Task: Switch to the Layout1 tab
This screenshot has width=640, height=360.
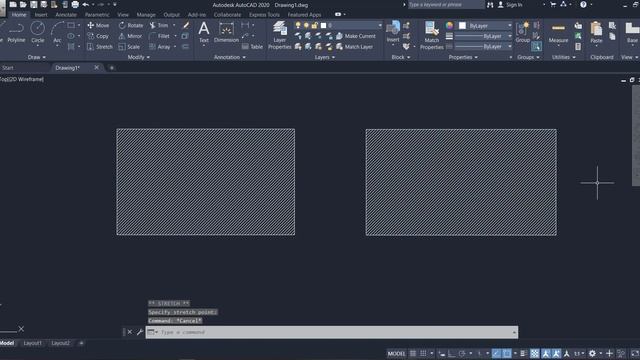Action: pyautogui.click(x=32, y=343)
